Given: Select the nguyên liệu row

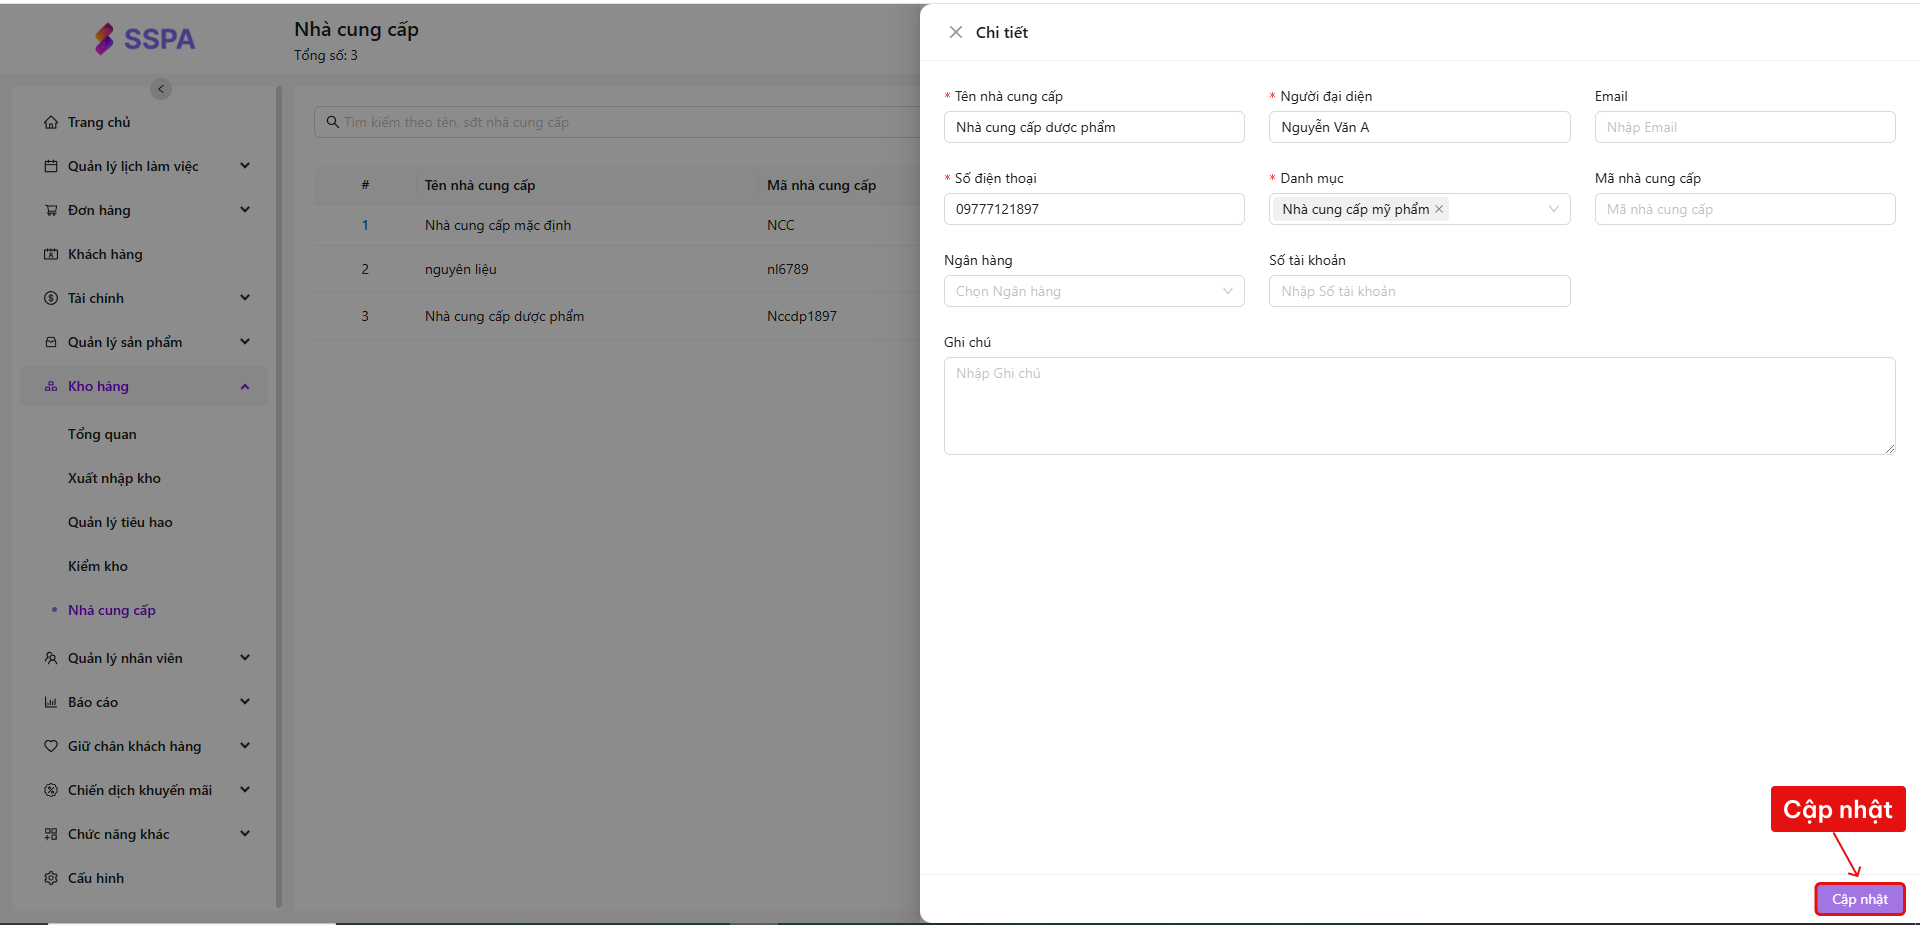Looking at the screenshot, I should pyautogui.click(x=617, y=269).
